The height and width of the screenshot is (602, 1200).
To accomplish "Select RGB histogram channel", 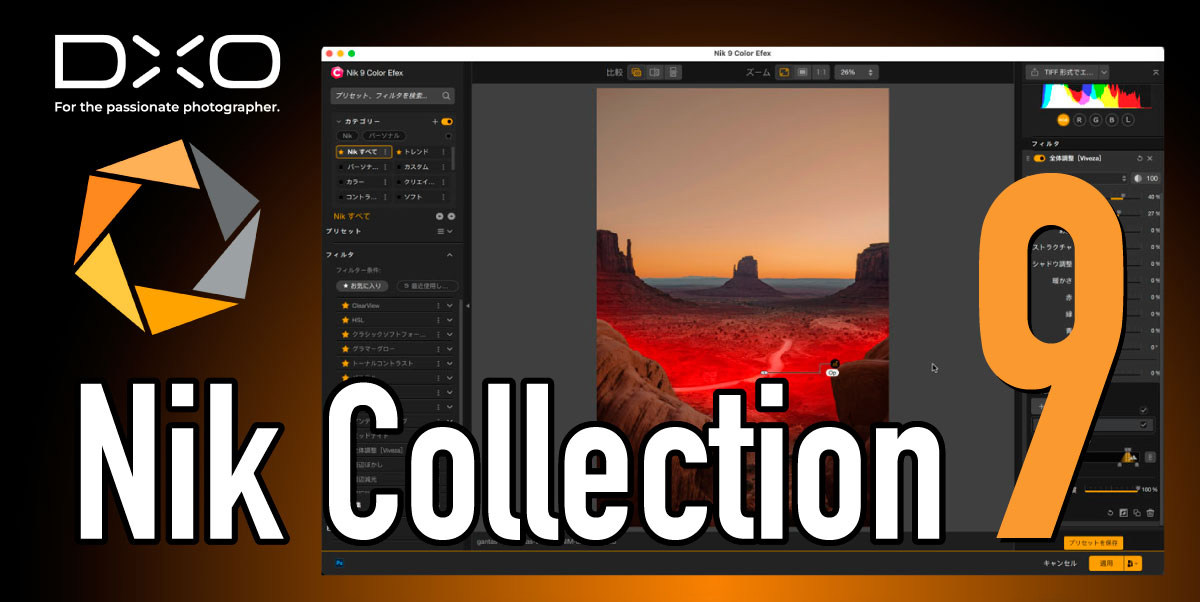I will coord(1063,120).
